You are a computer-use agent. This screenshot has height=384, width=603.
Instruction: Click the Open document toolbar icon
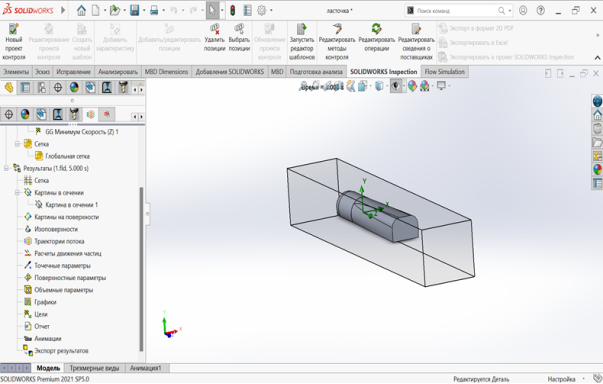point(115,10)
